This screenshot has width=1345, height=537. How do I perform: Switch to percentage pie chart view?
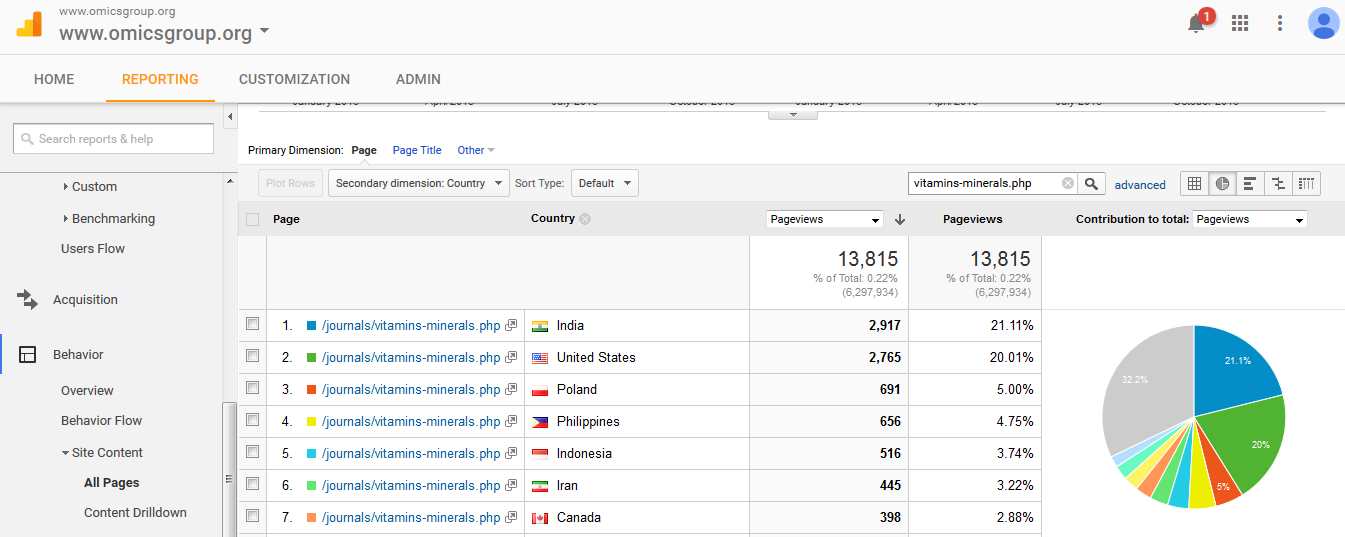1222,183
